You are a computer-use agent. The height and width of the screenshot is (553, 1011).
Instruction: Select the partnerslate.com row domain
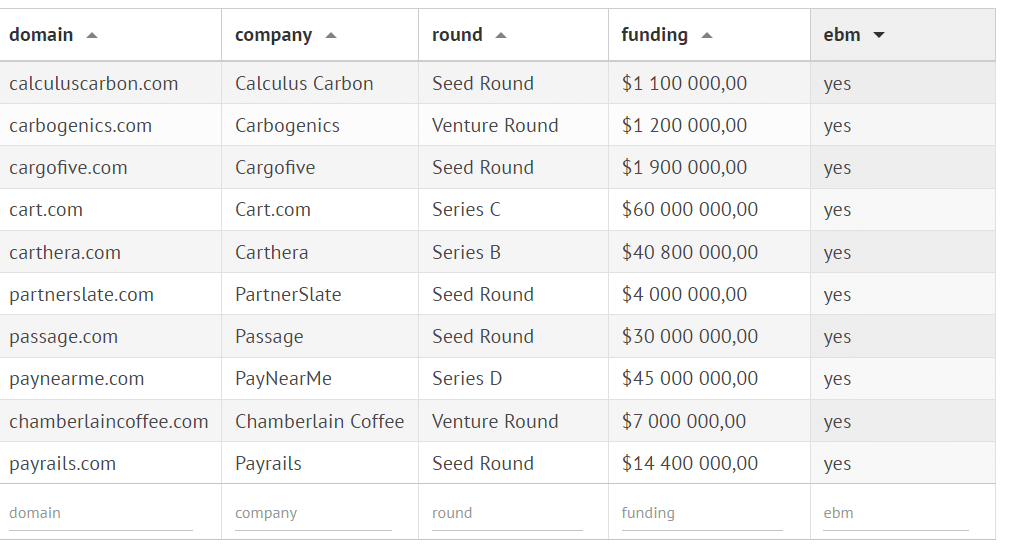click(82, 295)
